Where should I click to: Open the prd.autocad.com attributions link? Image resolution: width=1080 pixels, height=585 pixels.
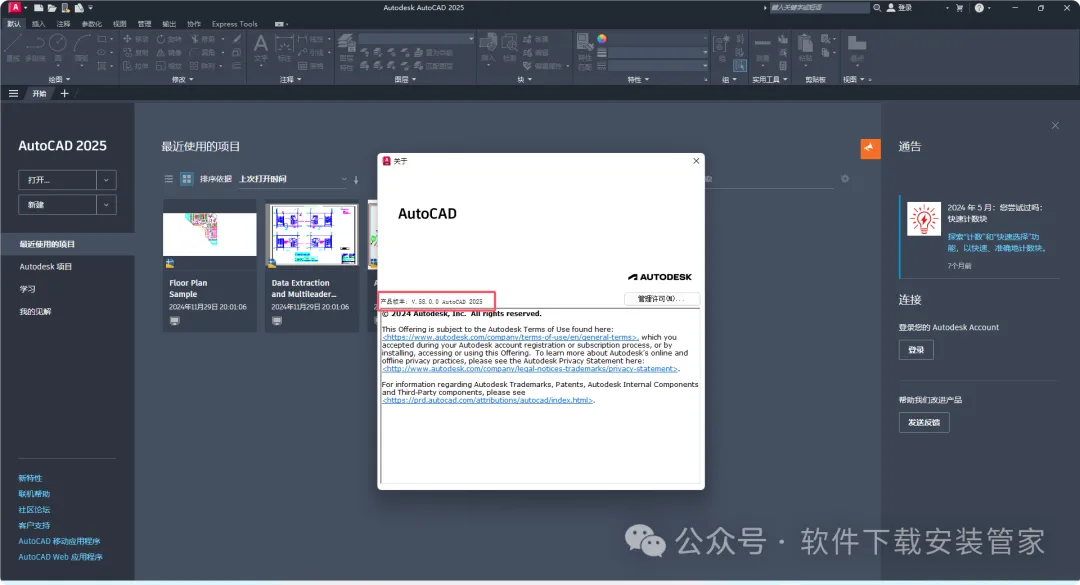pos(487,400)
